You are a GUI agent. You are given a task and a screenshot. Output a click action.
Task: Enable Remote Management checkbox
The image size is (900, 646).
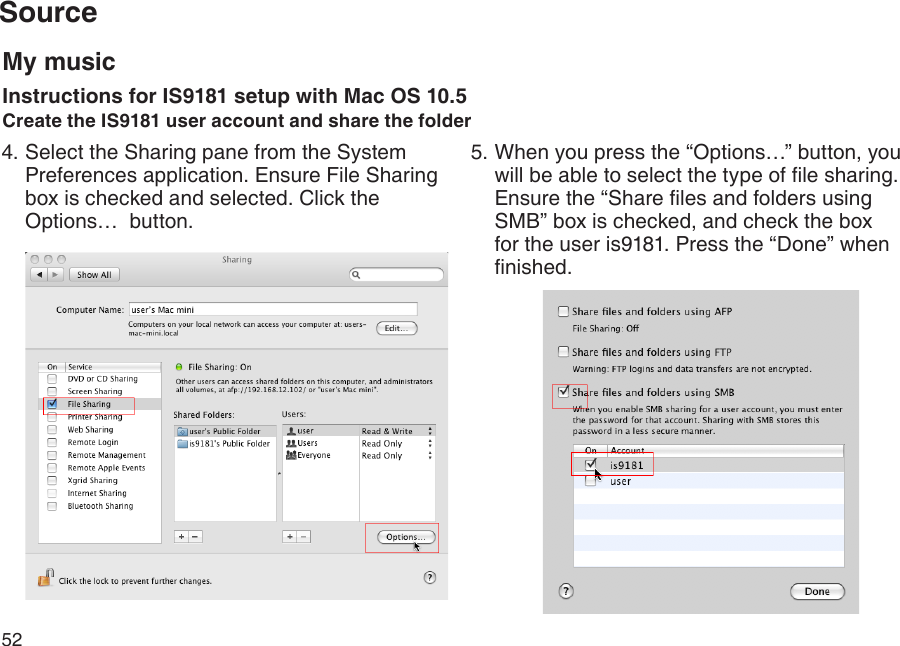(x=52, y=455)
